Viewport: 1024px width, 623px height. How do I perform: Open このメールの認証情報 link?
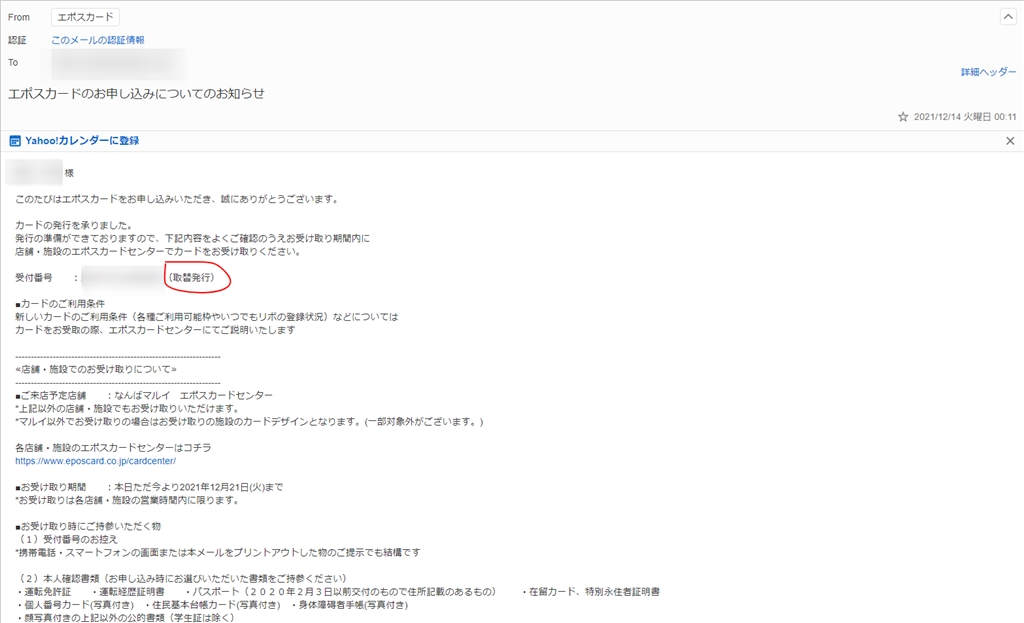98,40
